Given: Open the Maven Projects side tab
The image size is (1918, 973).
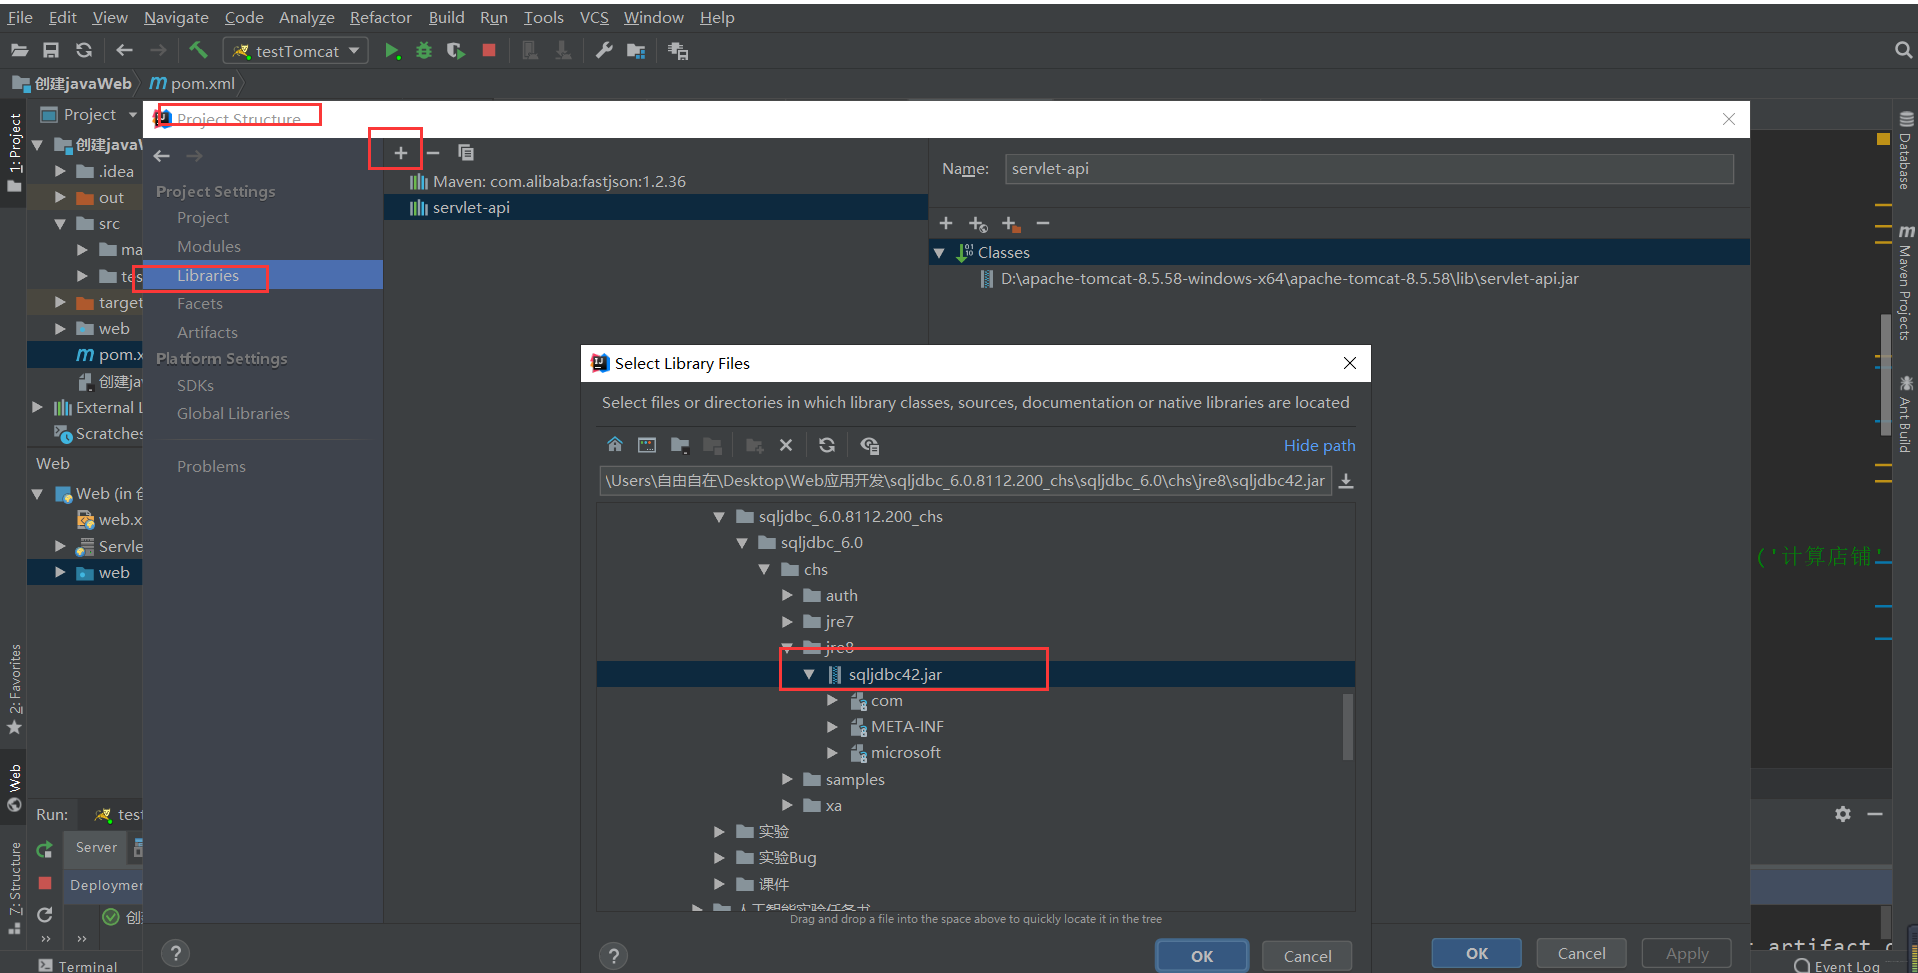Looking at the screenshot, I should 1905,283.
